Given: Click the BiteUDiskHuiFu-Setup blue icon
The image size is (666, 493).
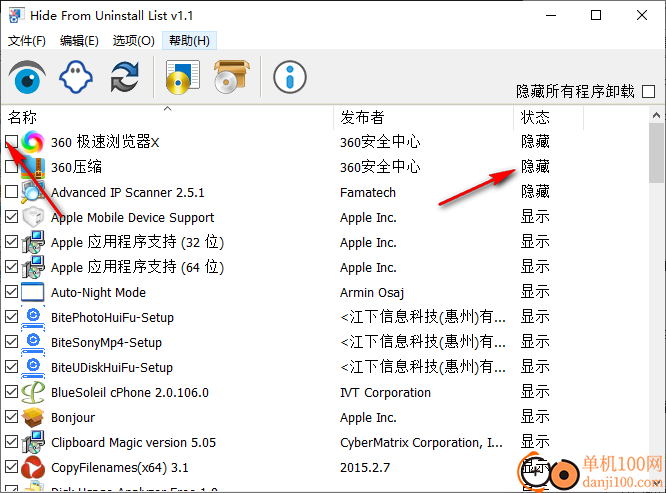Looking at the screenshot, I should [33, 367].
